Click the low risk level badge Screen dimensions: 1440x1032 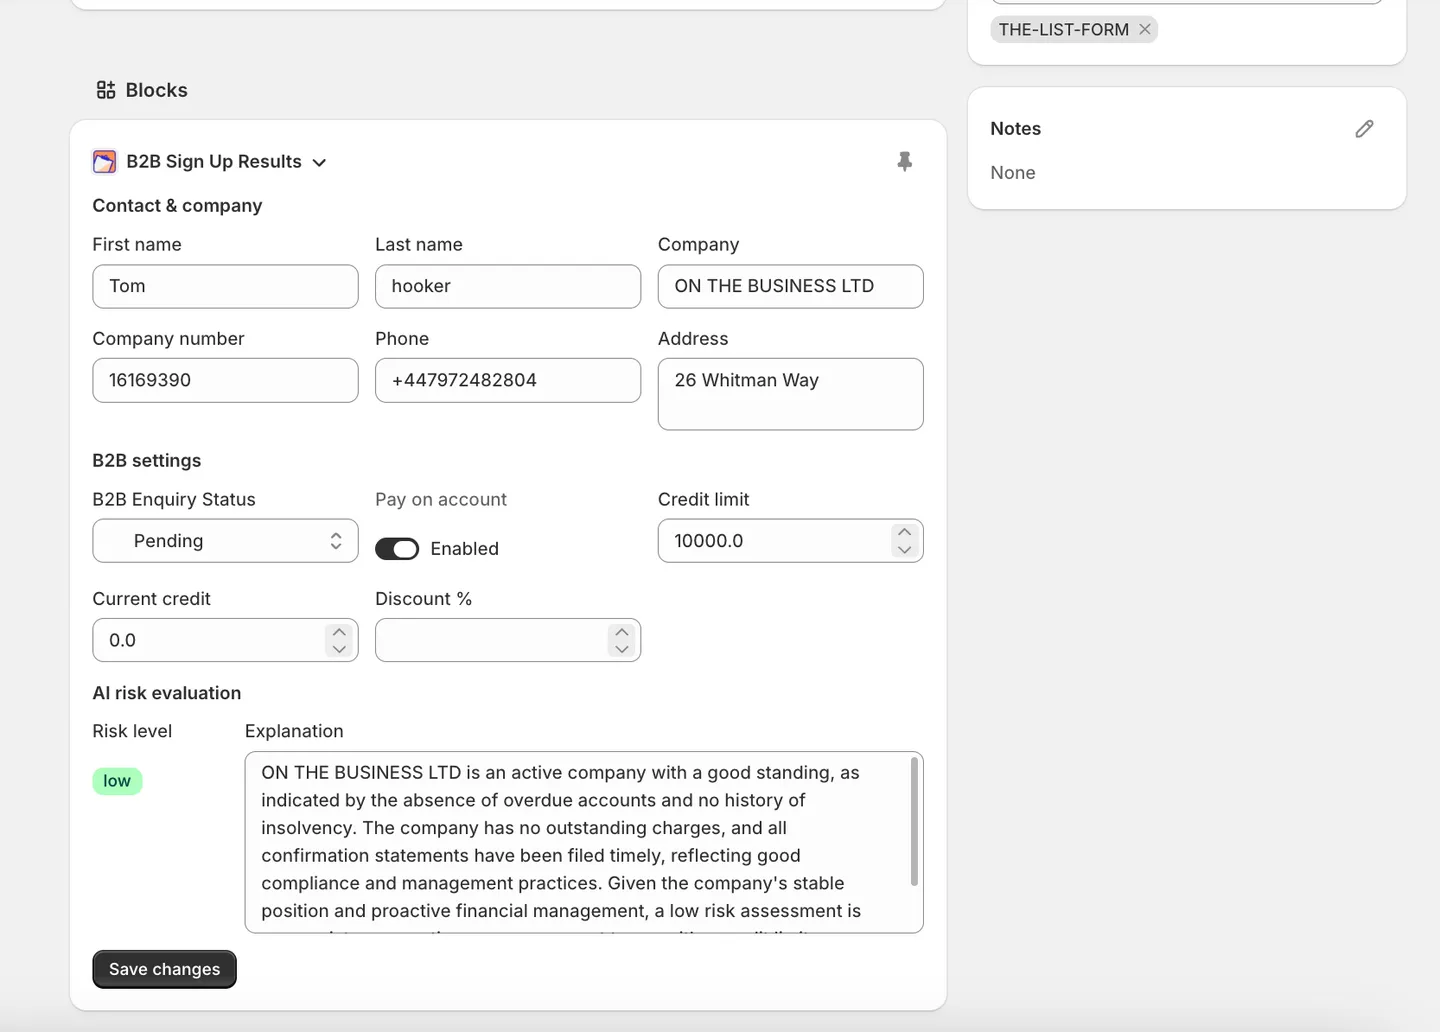click(x=117, y=781)
